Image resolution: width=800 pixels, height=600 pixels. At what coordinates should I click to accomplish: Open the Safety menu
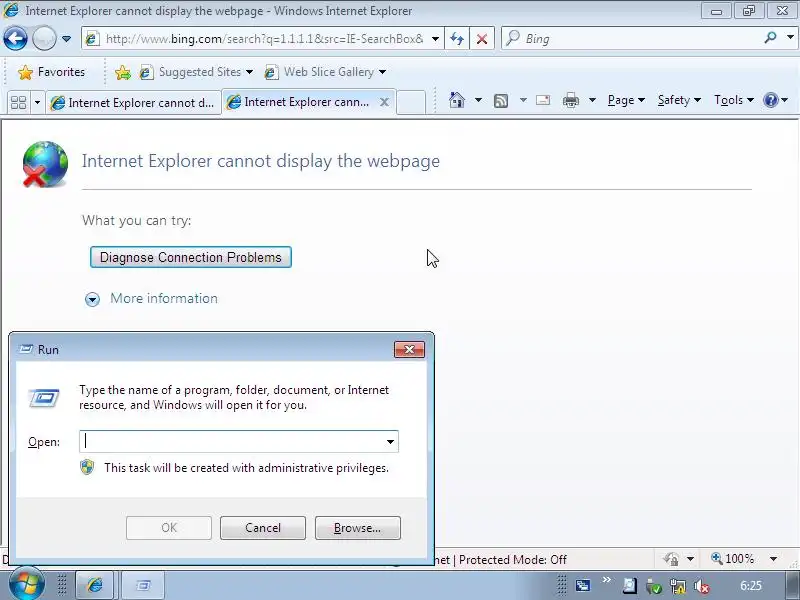tap(679, 100)
